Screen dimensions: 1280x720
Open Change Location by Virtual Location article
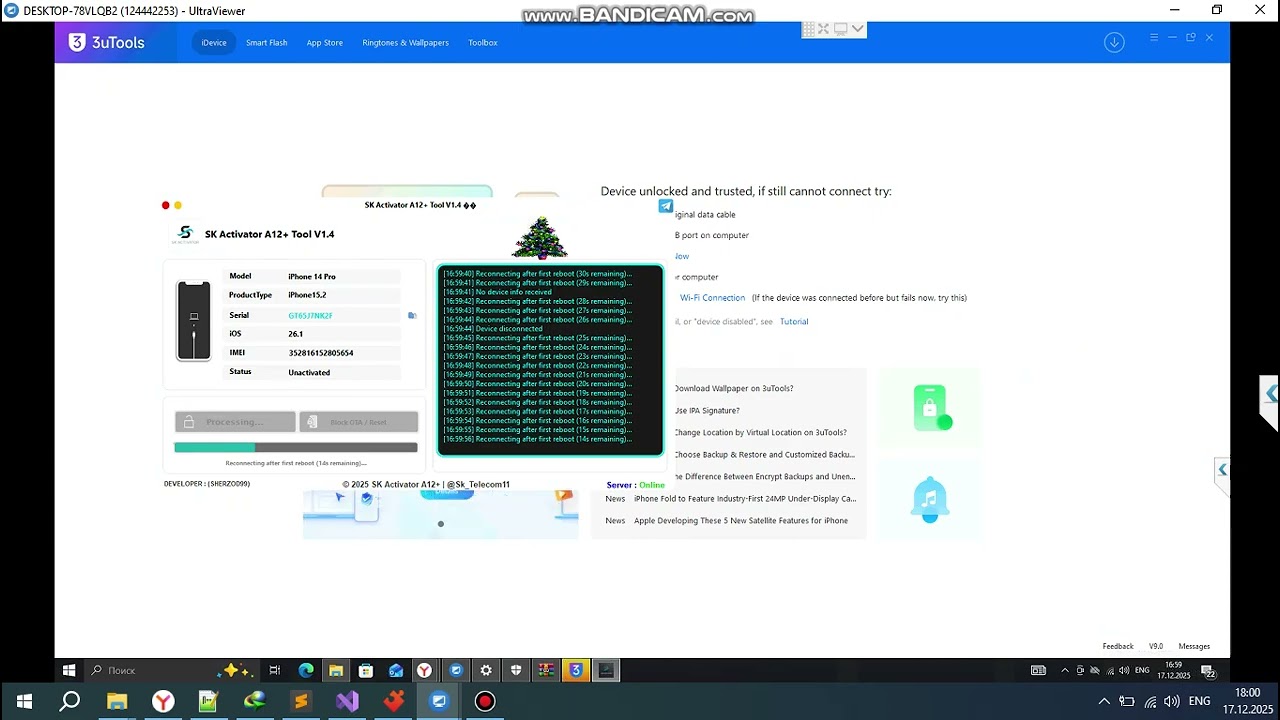pos(760,433)
